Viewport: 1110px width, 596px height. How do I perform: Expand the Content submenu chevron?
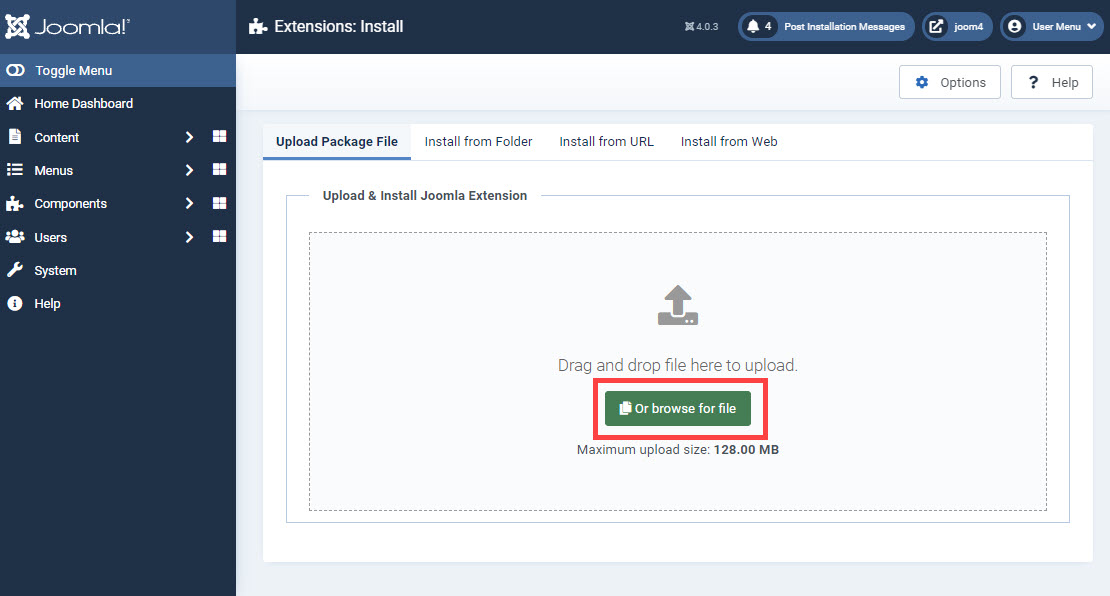189,137
